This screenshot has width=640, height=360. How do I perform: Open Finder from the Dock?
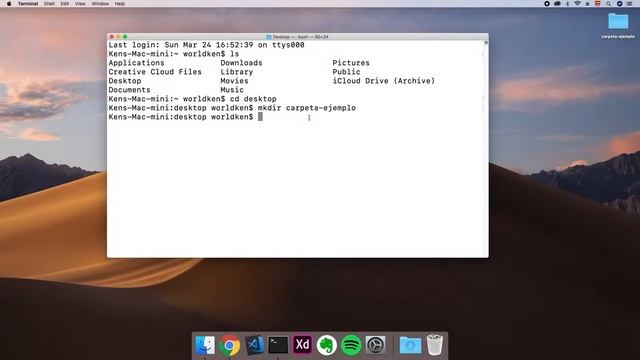(205, 345)
